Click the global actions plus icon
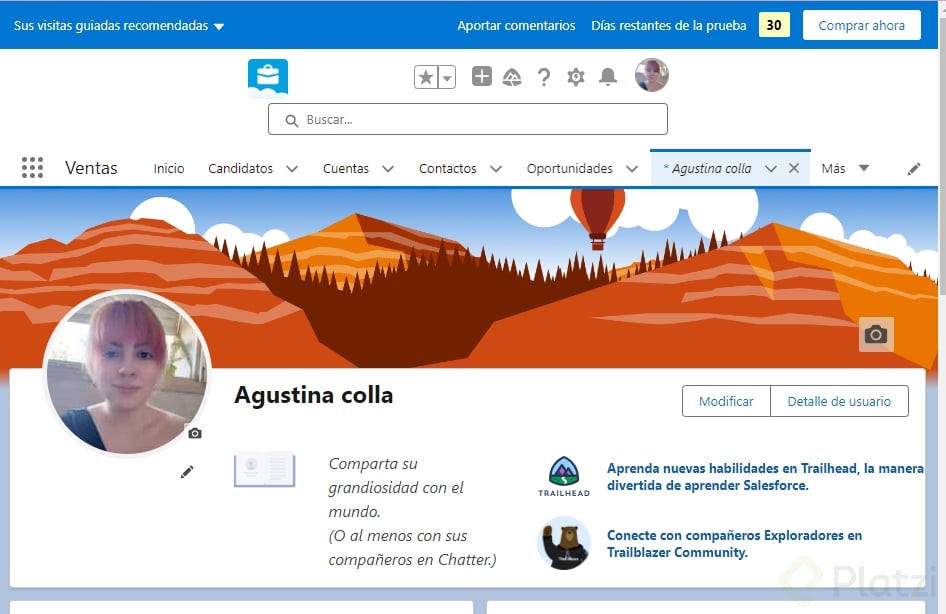 (481, 77)
